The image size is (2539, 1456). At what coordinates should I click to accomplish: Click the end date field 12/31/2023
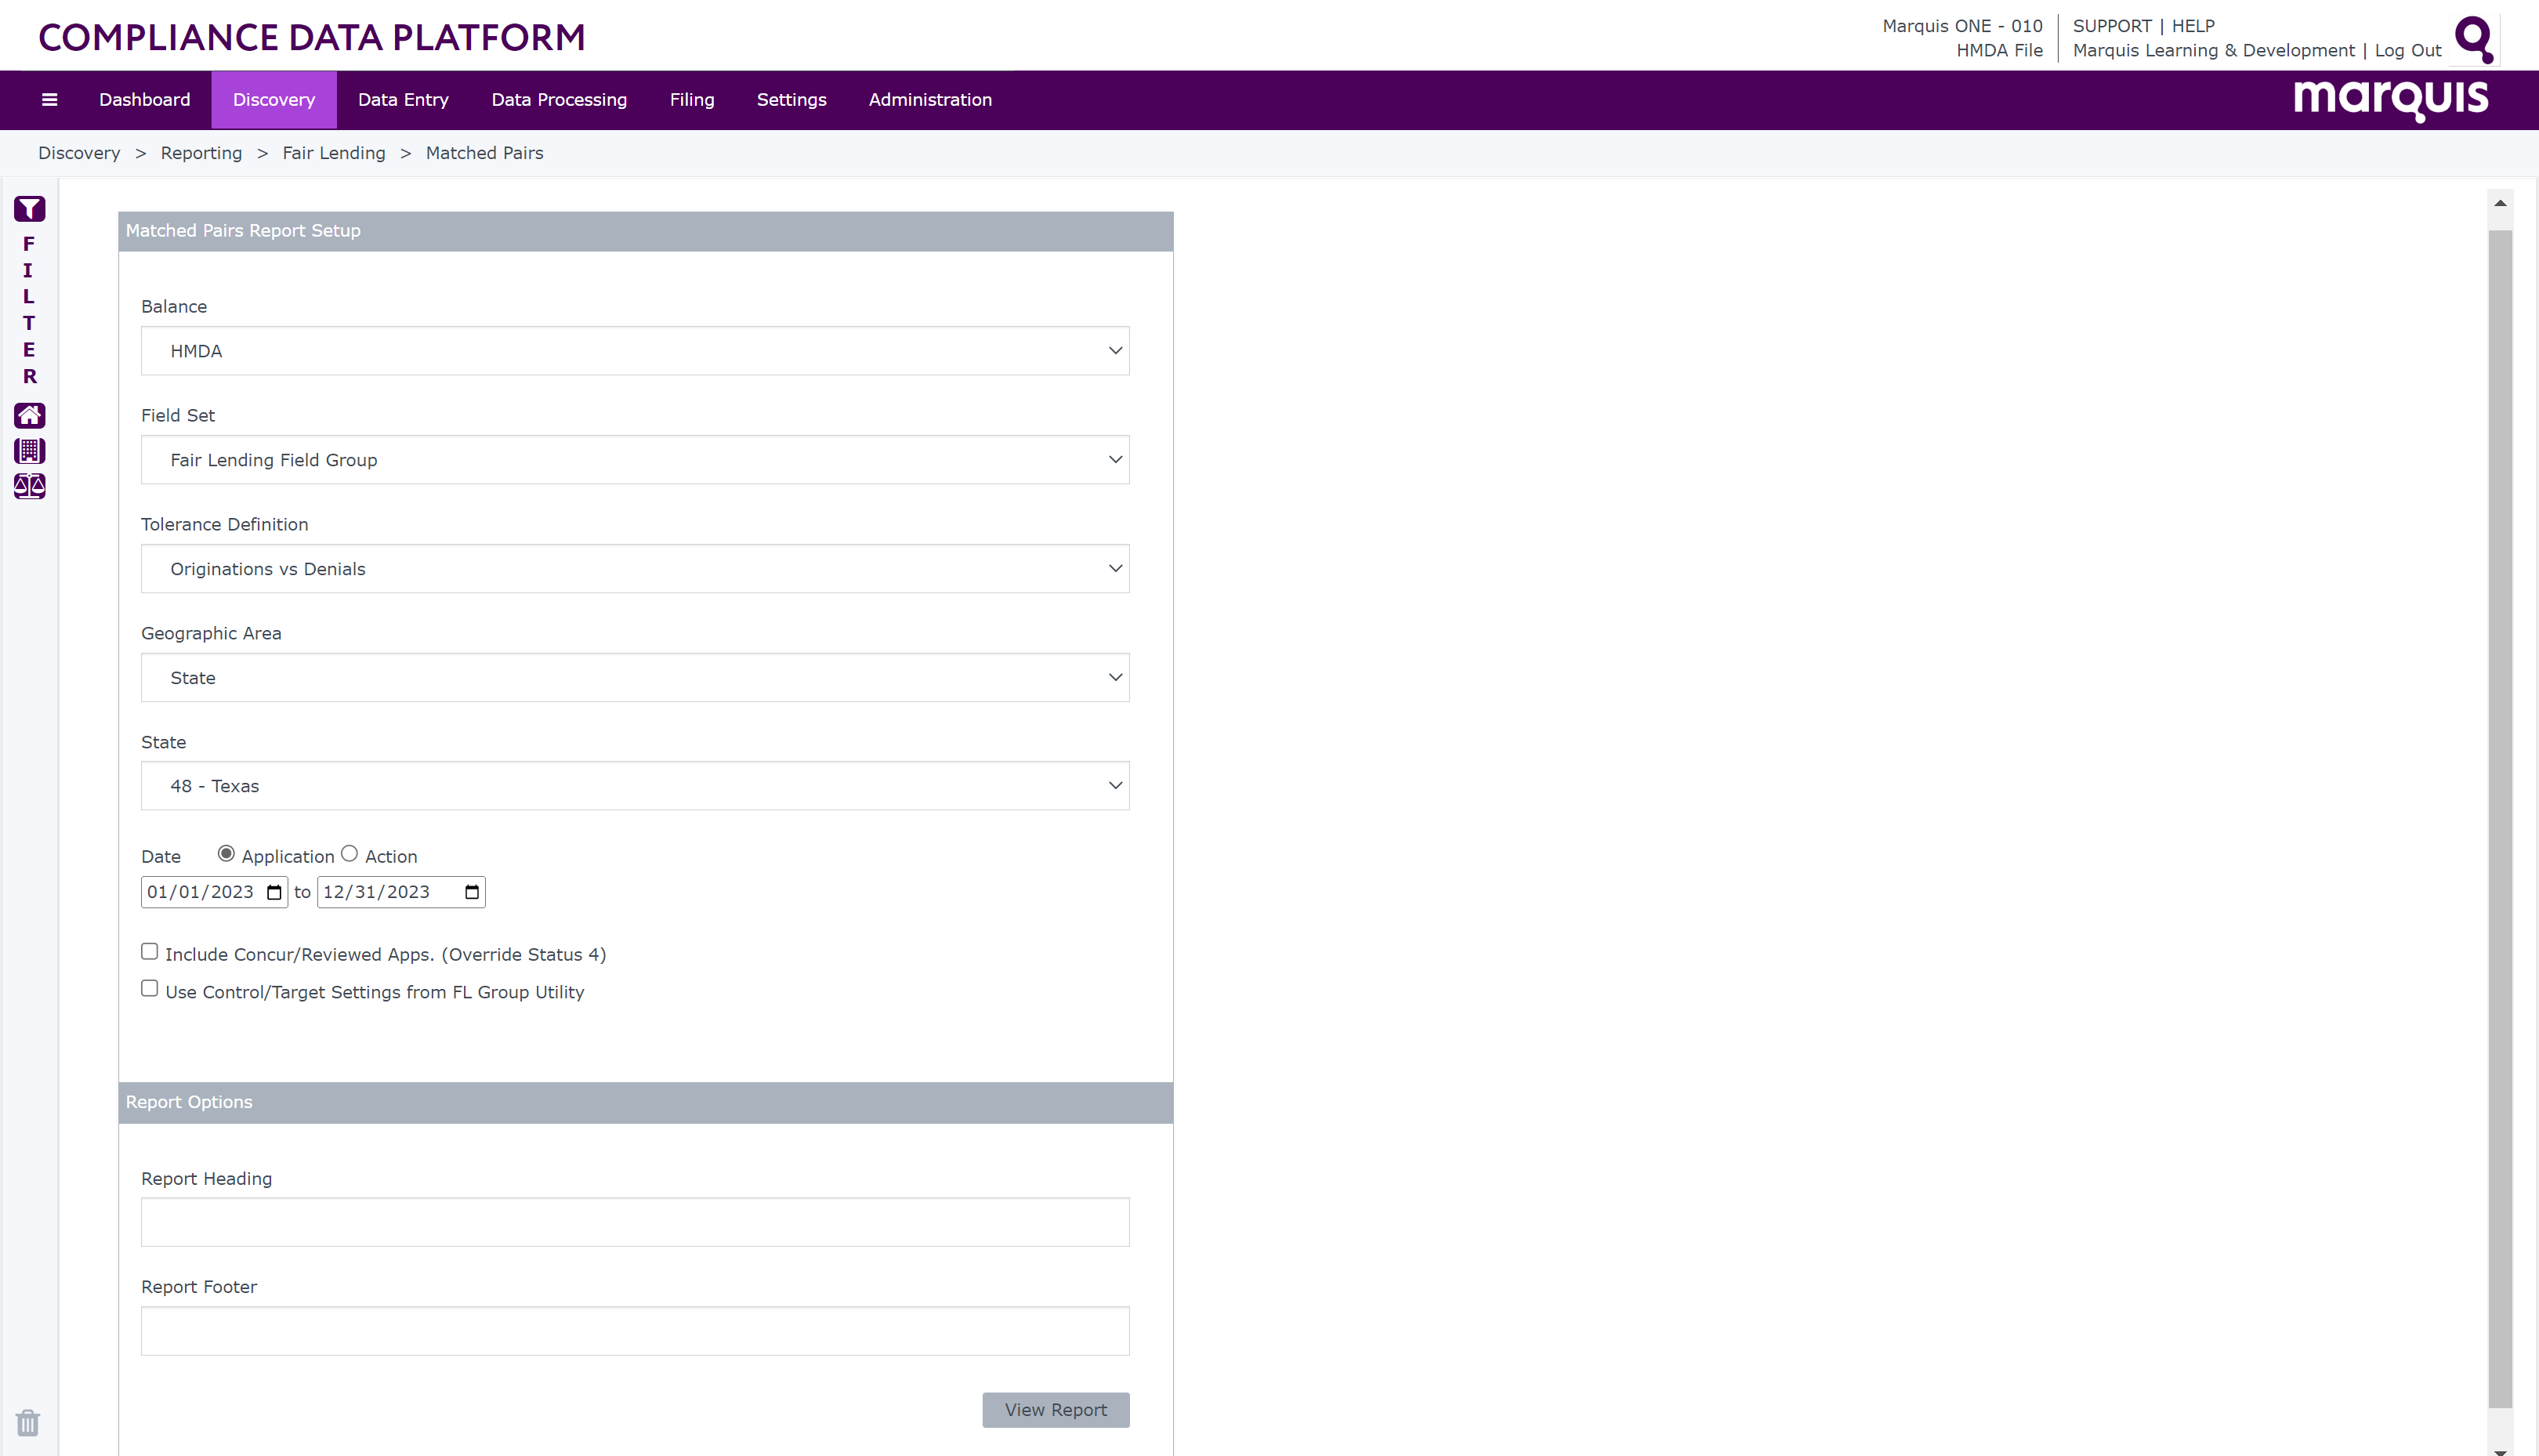pos(401,892)
